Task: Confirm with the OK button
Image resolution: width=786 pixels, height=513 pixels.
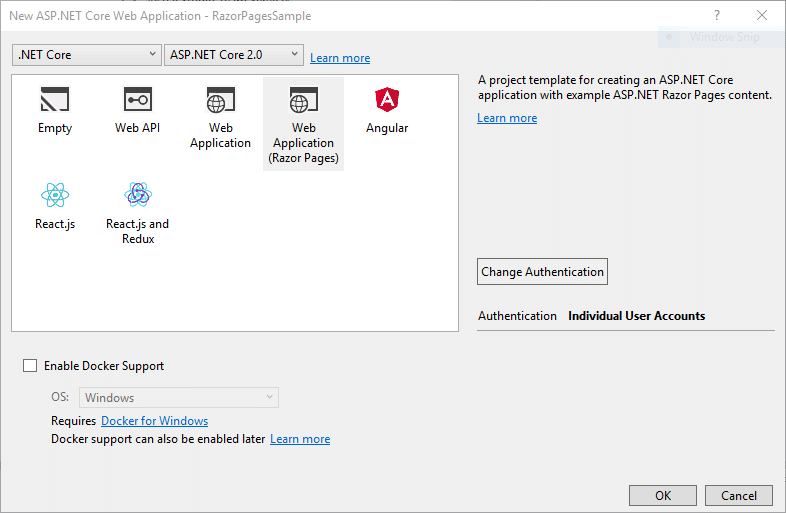Action: (663, 495)
